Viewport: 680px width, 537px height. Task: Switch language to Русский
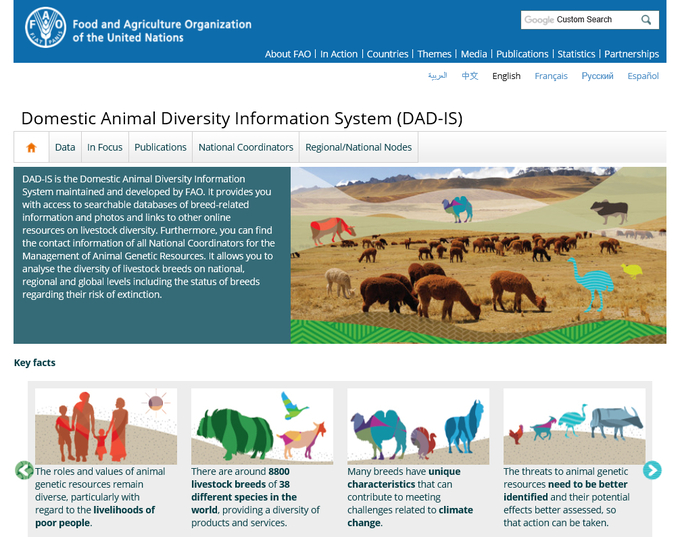(597, 76)
